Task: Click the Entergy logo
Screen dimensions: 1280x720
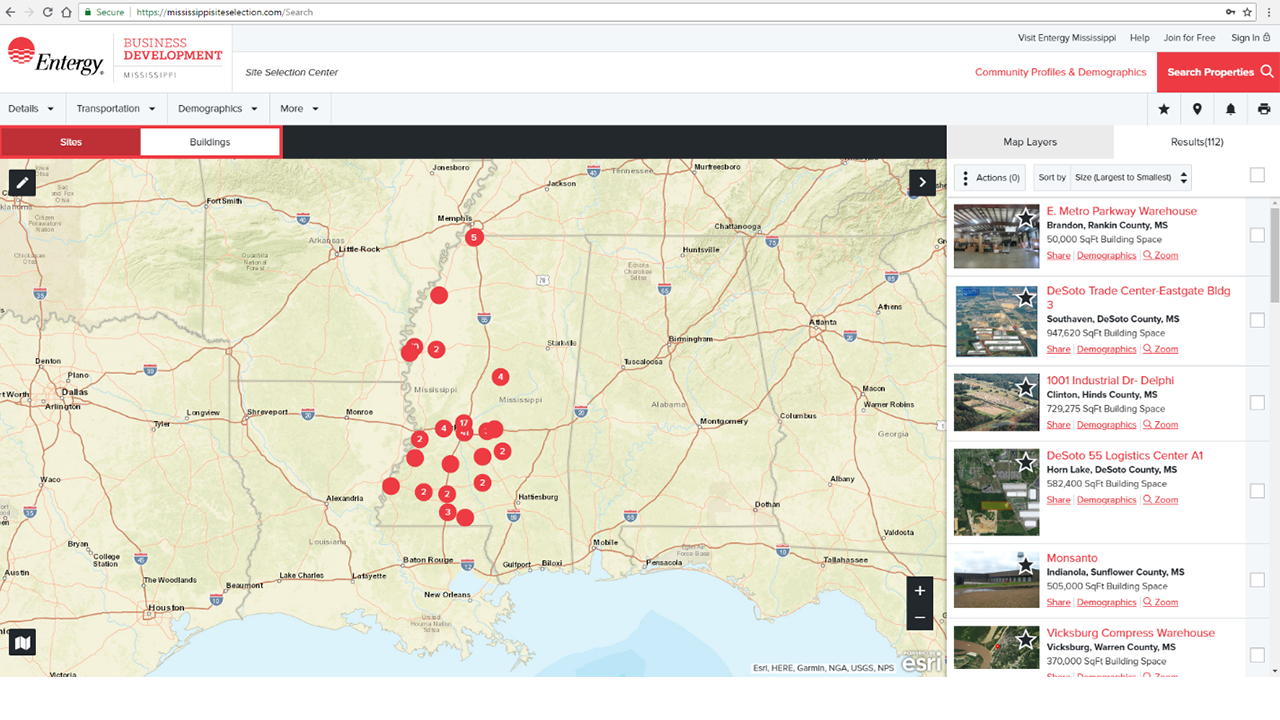Action: [55, 56]
